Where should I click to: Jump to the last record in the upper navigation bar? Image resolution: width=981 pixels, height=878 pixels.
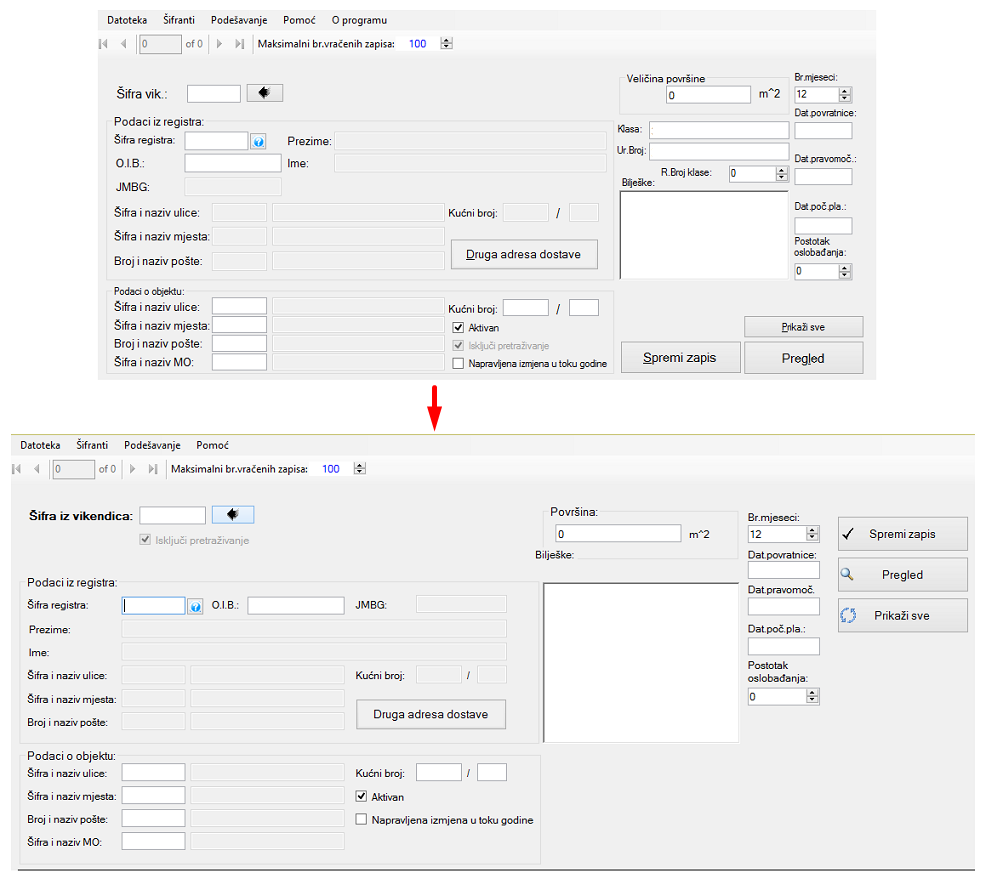(240, 44)
